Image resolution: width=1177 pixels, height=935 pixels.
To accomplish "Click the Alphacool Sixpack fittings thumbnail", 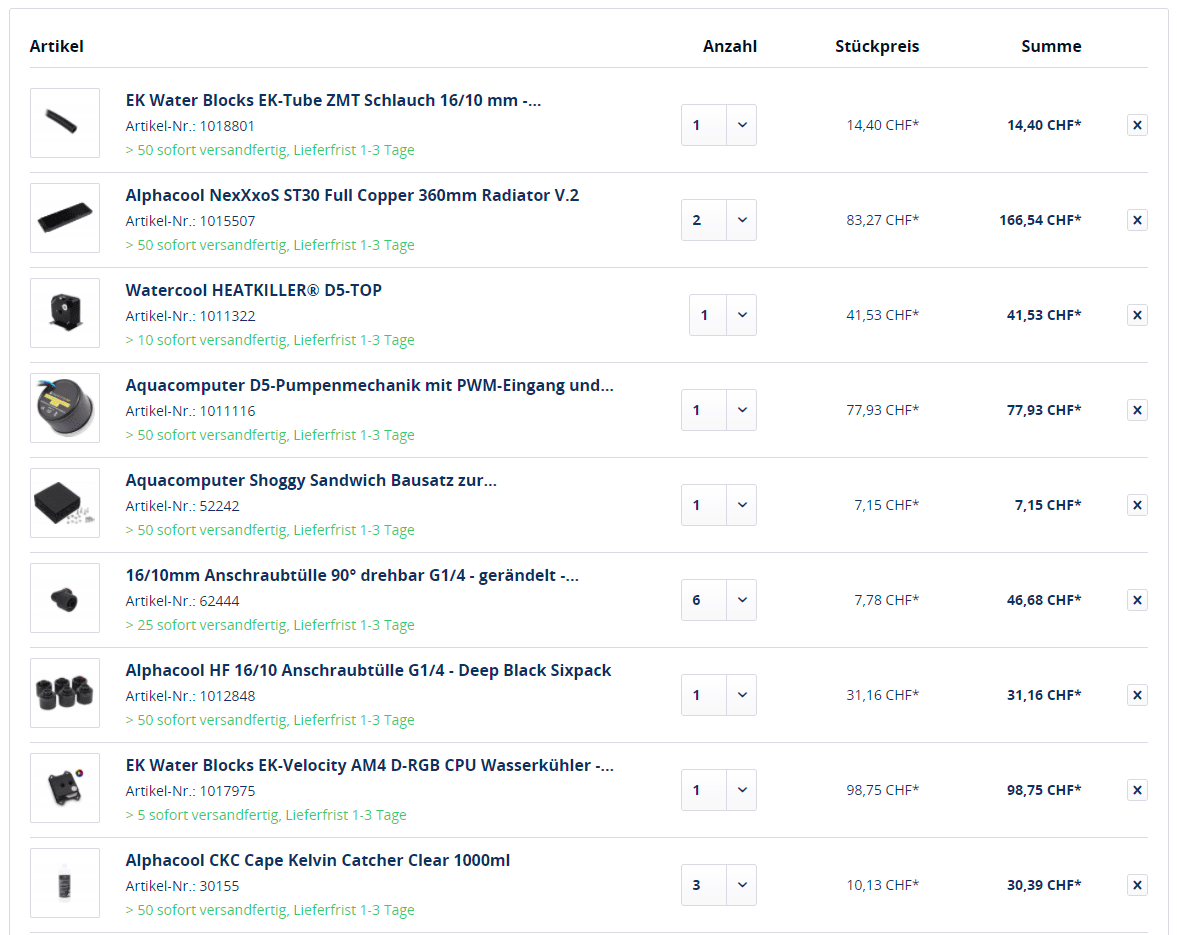I will 65,695.
